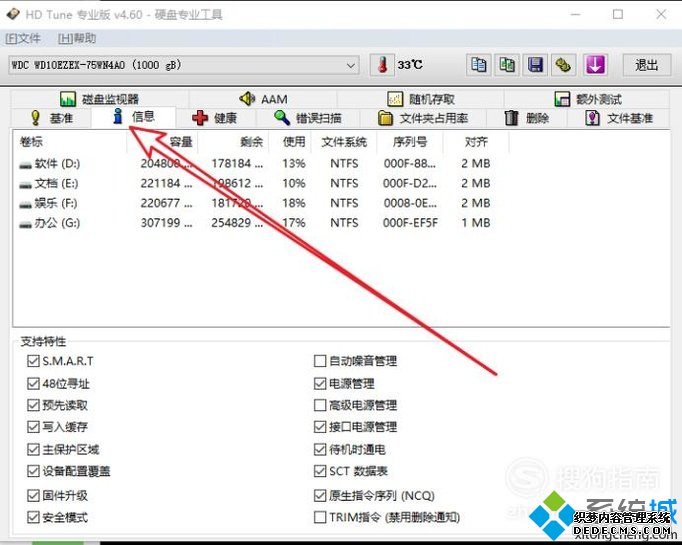
Task: Toggle the 固件升级 checkbox
Action: [33, 495]
